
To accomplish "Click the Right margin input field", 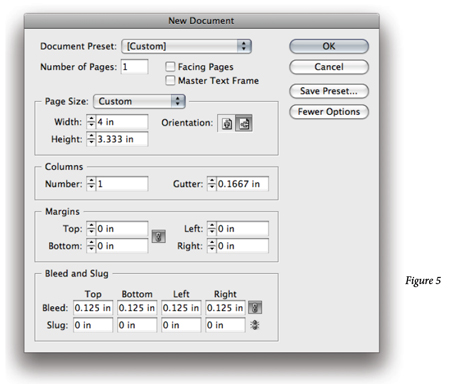I will [x=243, y=246].
